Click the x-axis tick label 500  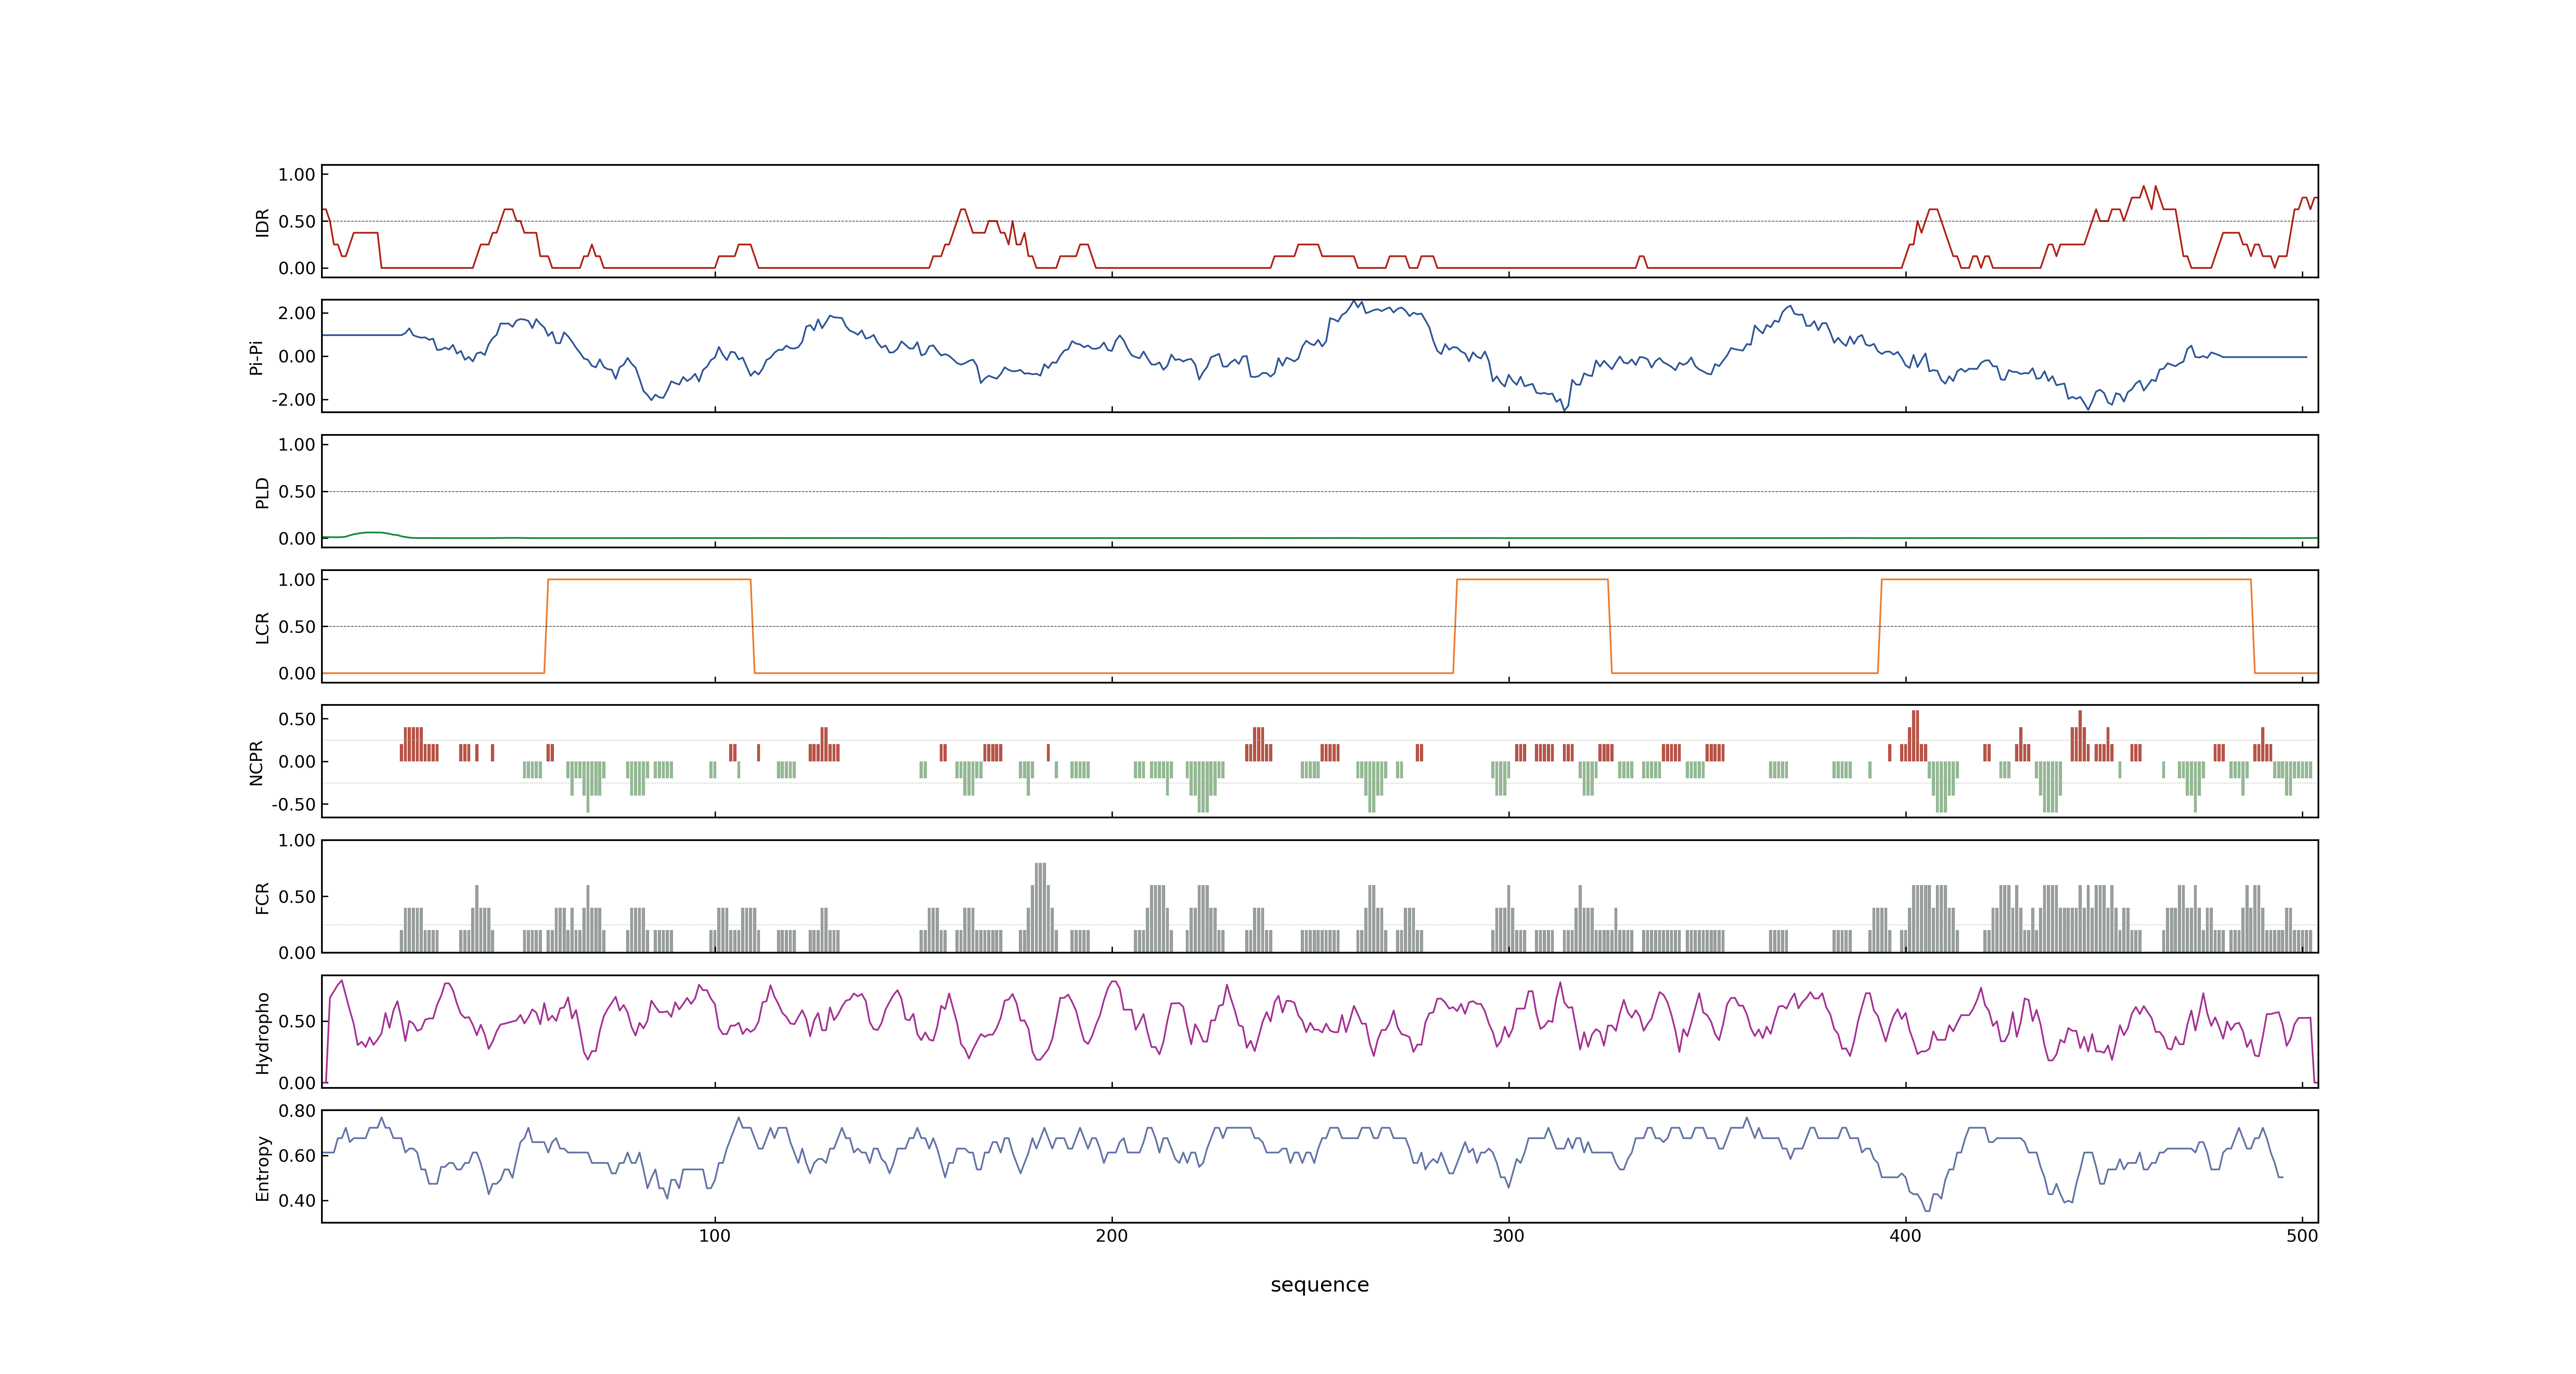tap(2302, 1236)
